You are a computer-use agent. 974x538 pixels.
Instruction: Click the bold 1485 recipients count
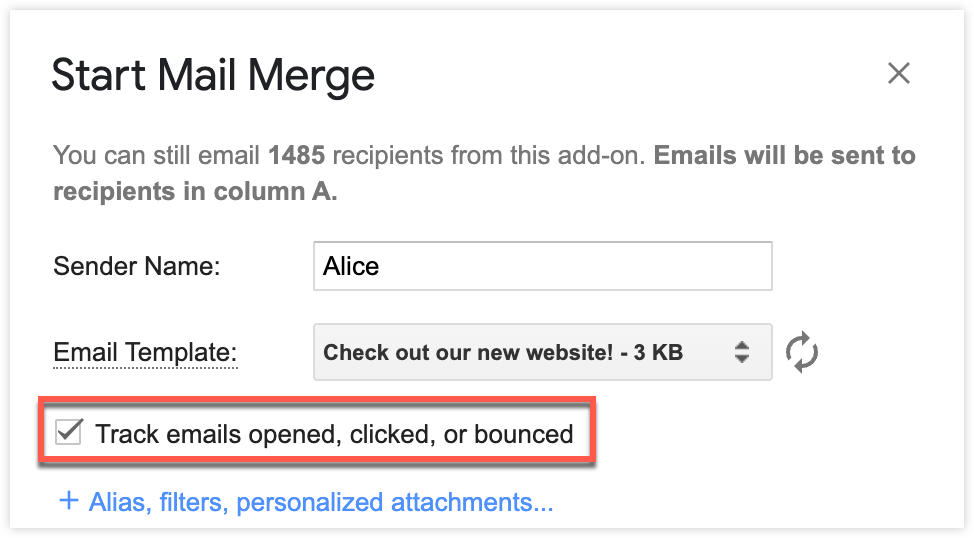point(296,156)
